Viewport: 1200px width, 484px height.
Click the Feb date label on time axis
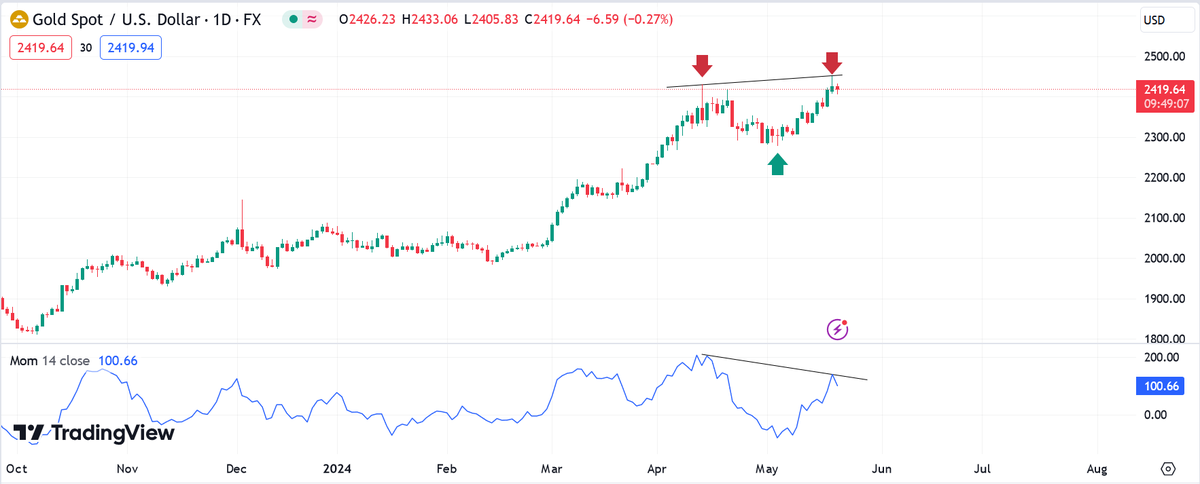coord(447,467)
